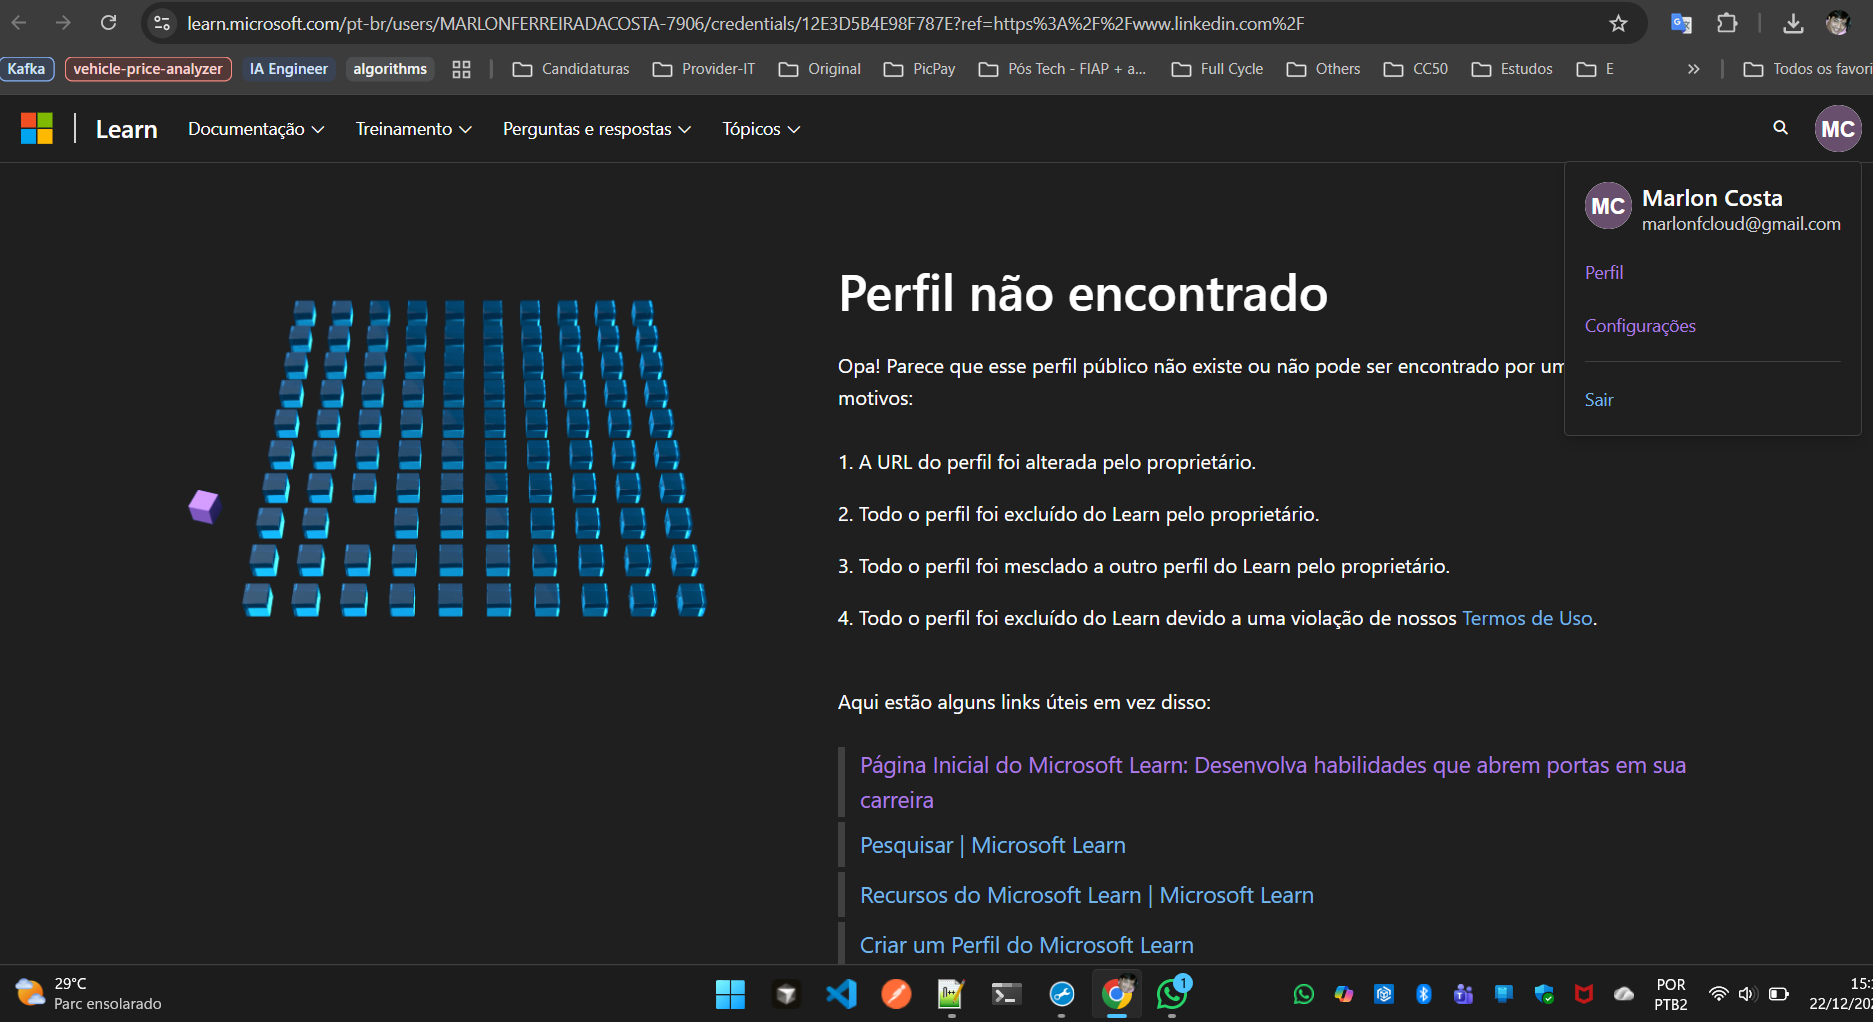1873x1022 pixels.
Task: Open Windows Security shield tray icon
Action: point(1544,994)
